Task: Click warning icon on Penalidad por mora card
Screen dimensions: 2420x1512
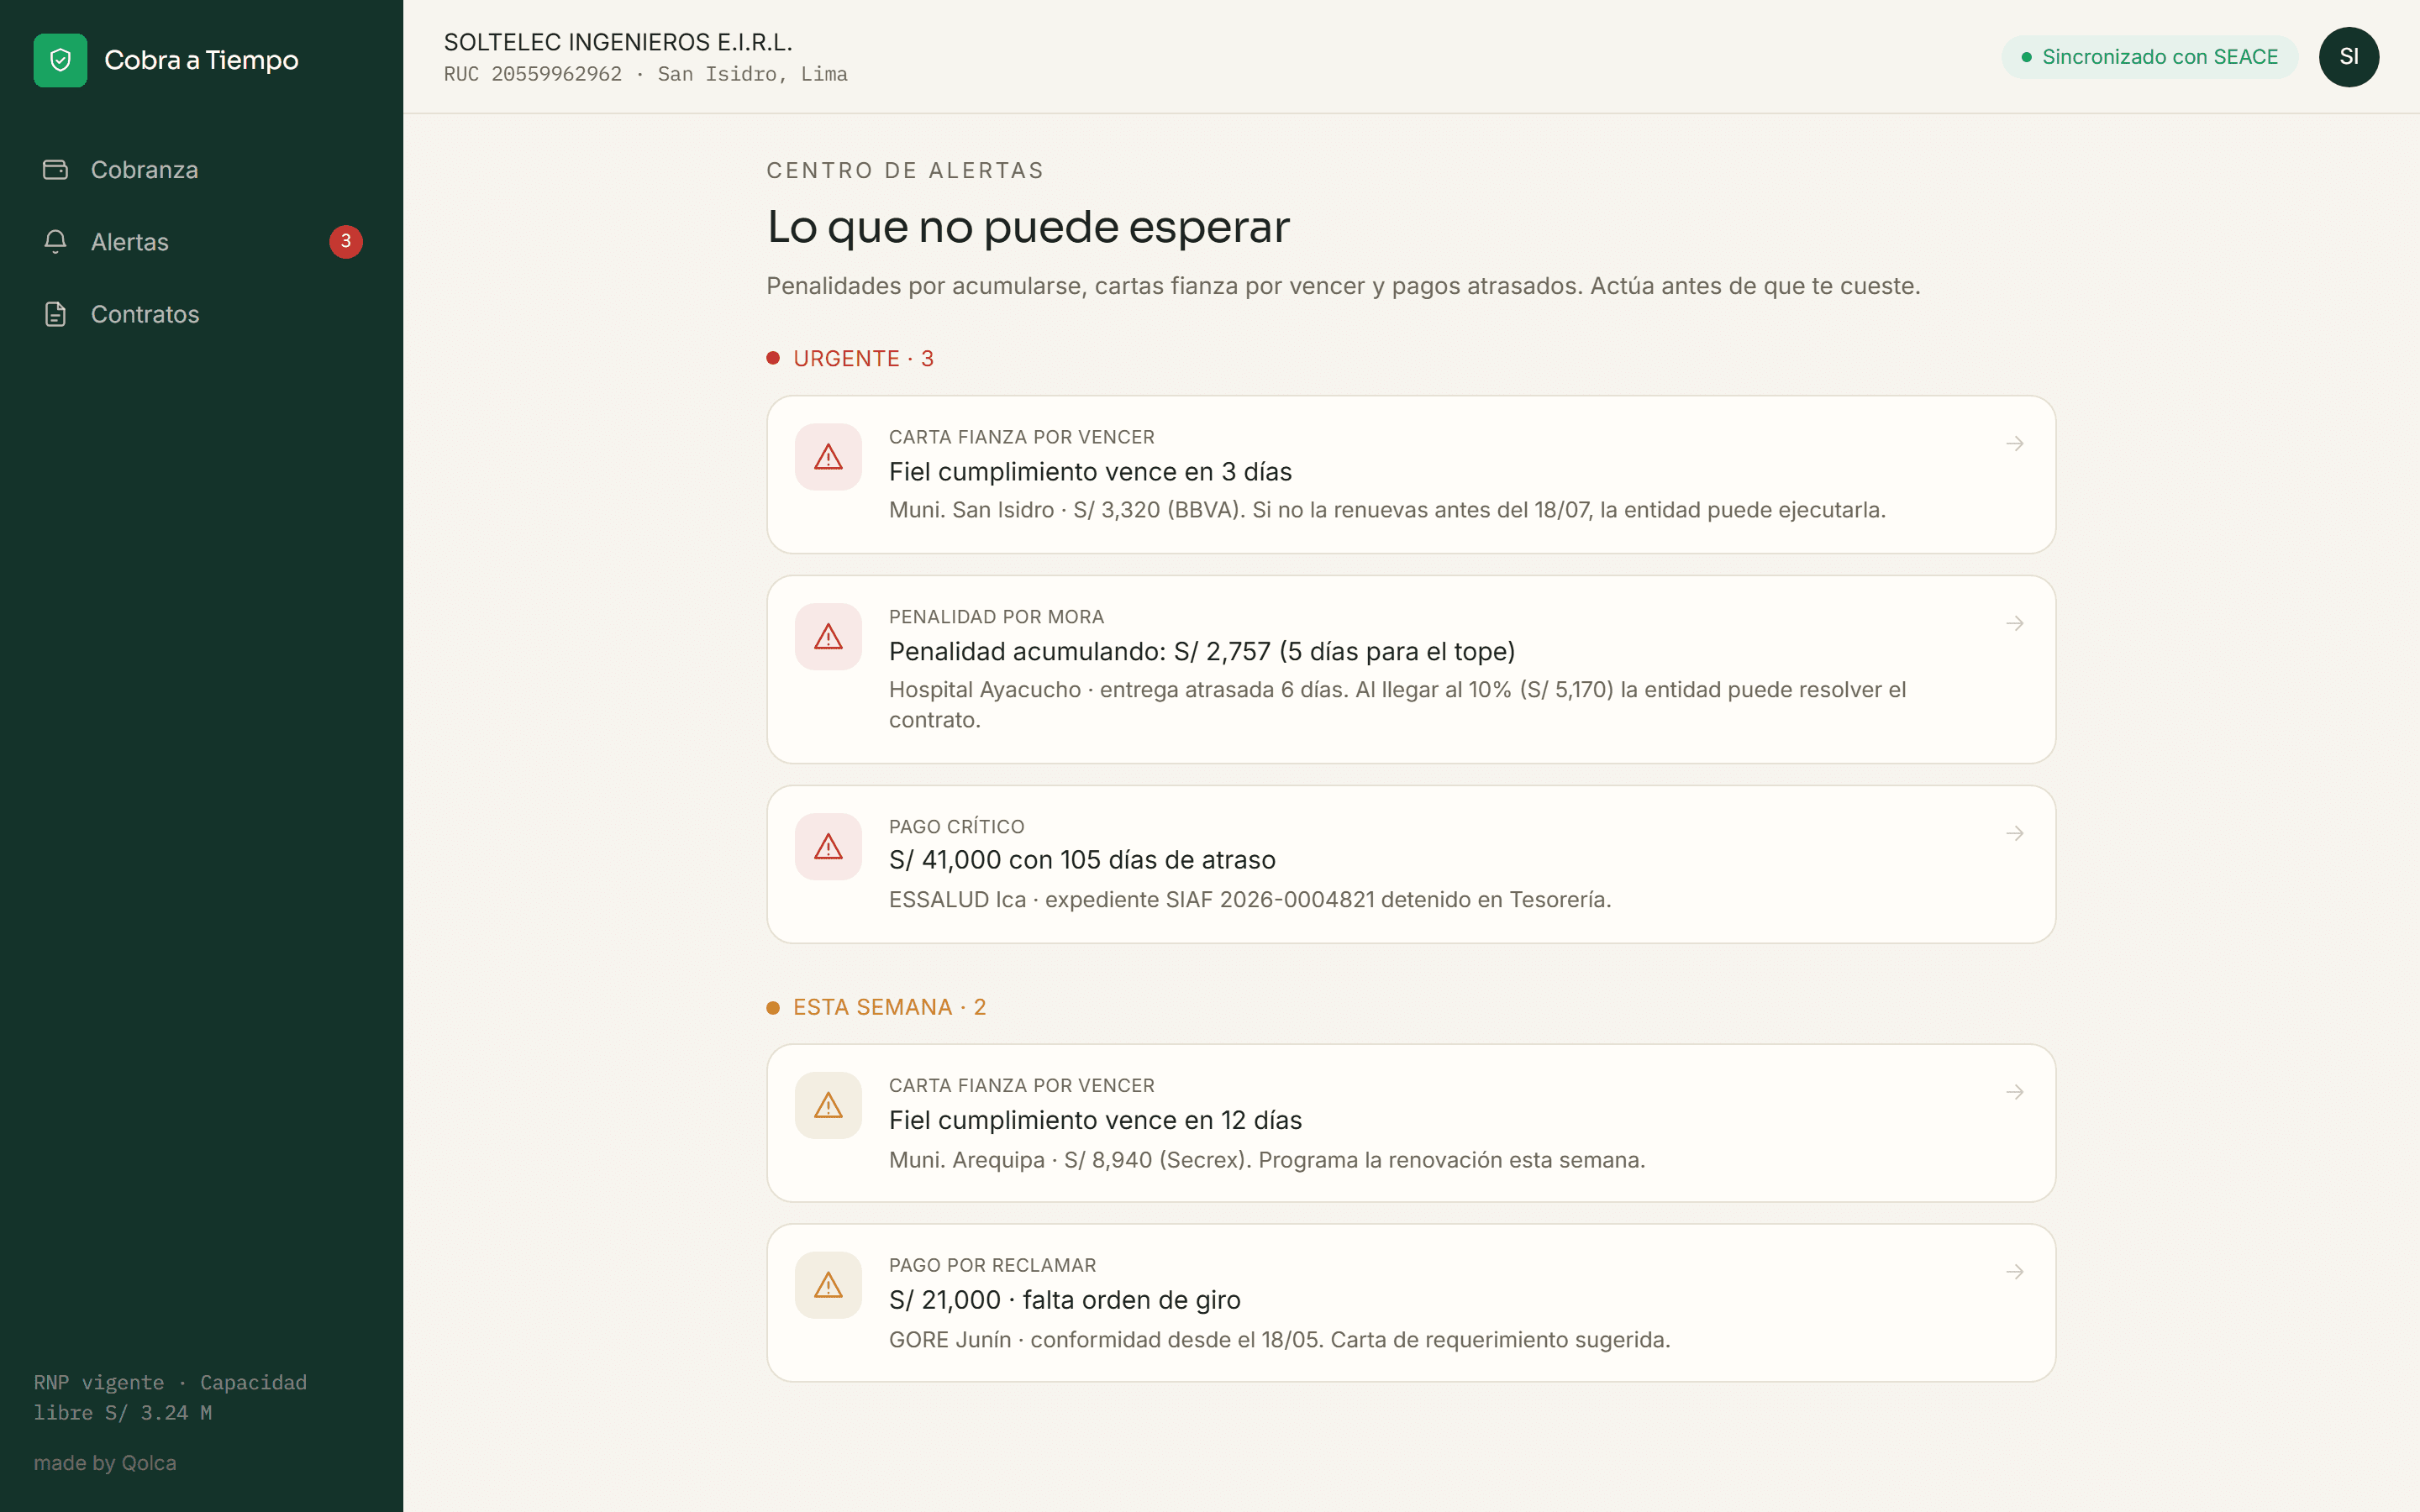Action: click(828, 637)
